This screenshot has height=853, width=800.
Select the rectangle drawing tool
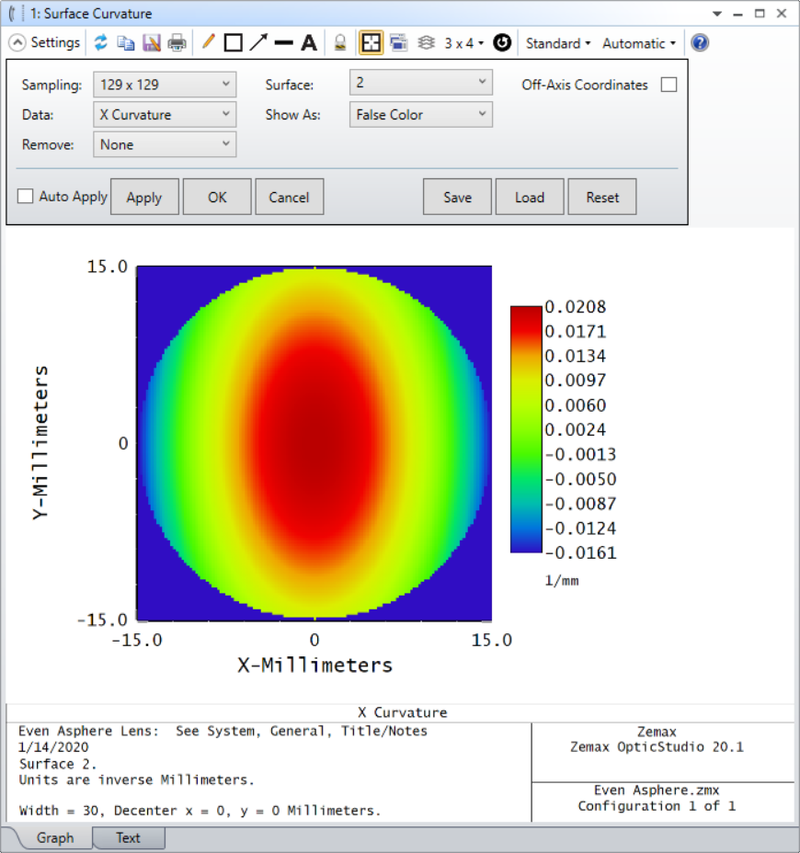(x=233, y=43)
